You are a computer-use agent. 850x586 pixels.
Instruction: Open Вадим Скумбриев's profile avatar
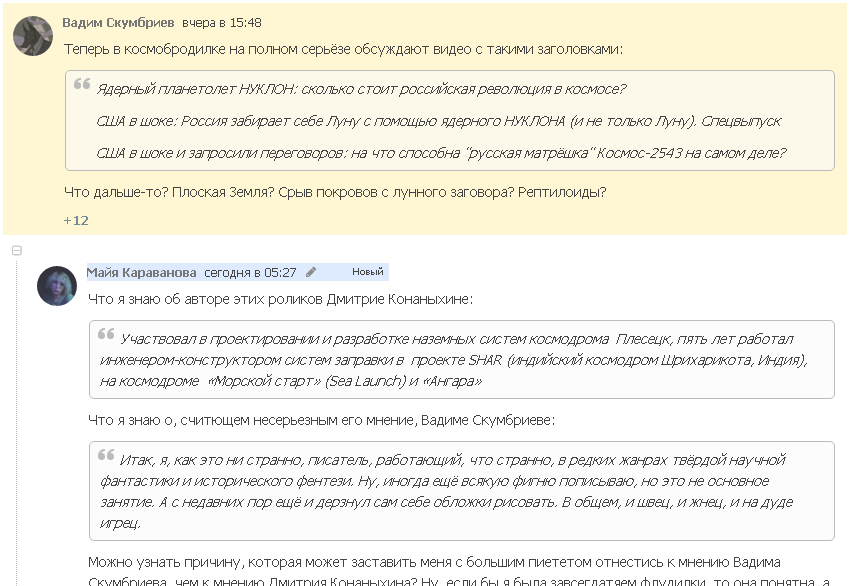click(x=33, y=36)
